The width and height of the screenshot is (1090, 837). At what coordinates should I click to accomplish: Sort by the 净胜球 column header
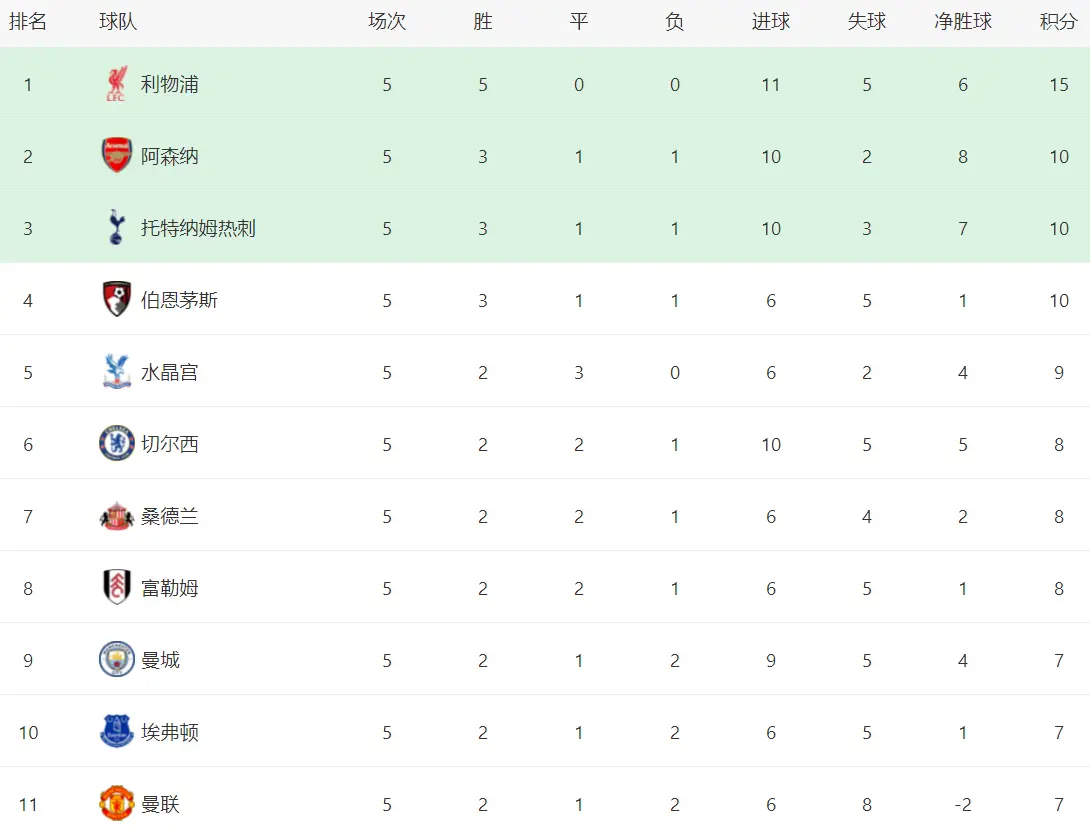(x=962, y=22)
